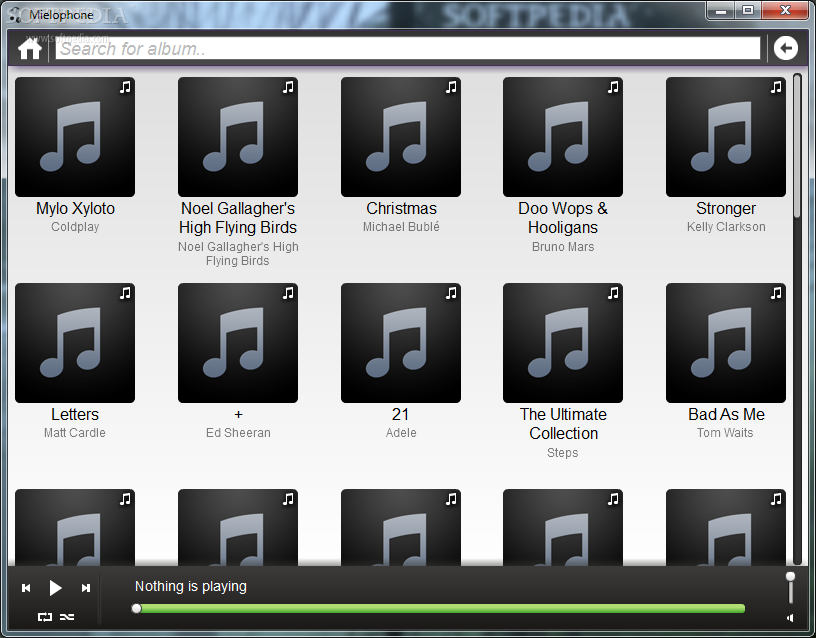Image resolution: width=816 pixels, height=638 pixels.
Task: Focus the Search for album field
Action: coord(408,48)
